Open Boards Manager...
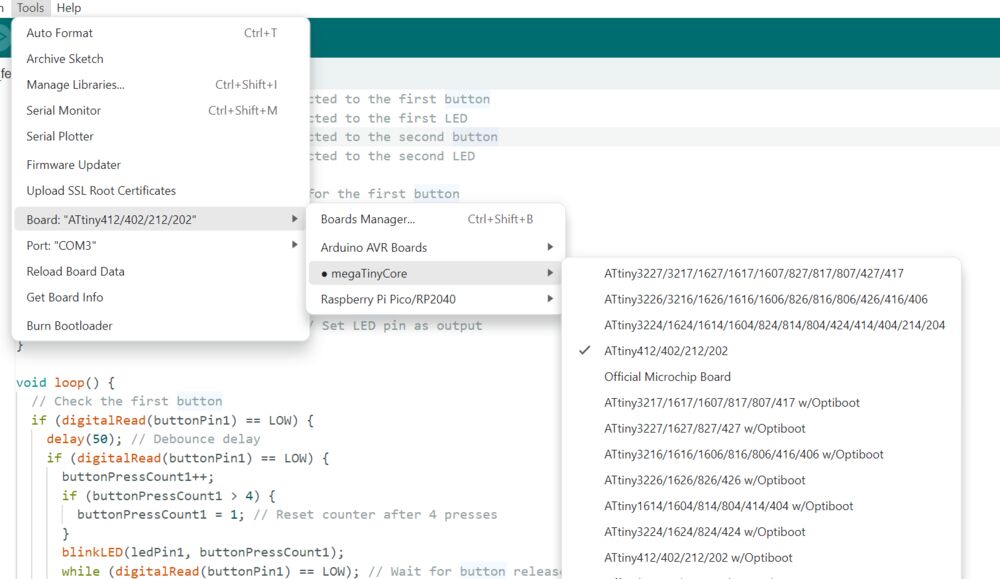Viewport: 1000px width, 579px height. tap(435, 219)
